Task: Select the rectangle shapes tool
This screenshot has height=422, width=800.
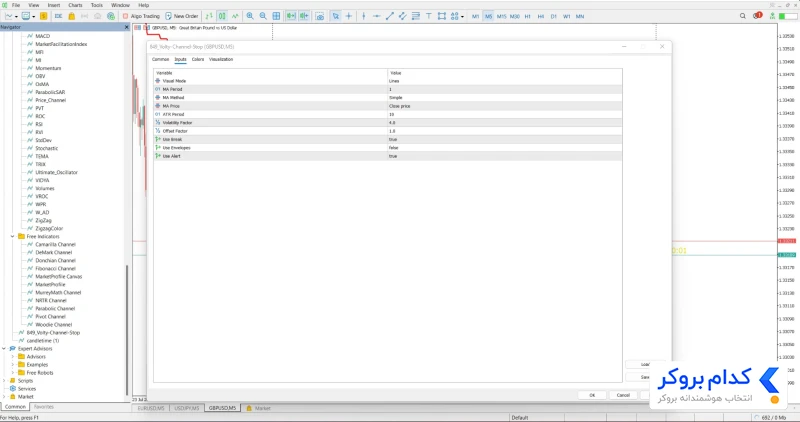Action: click(x=442, y=16)
